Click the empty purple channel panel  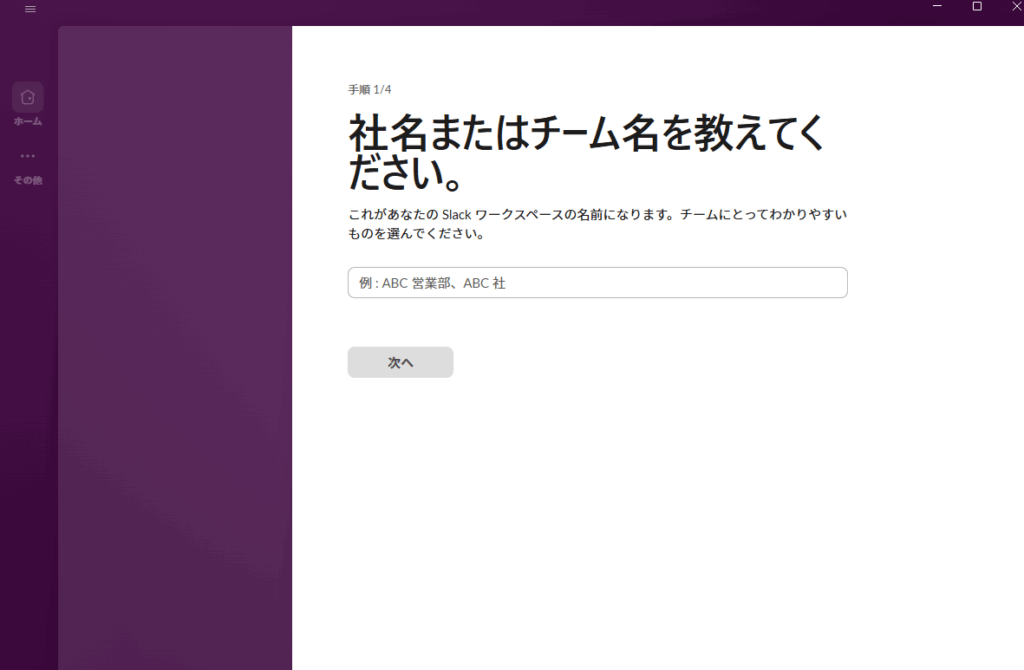[x=175, y=350]
